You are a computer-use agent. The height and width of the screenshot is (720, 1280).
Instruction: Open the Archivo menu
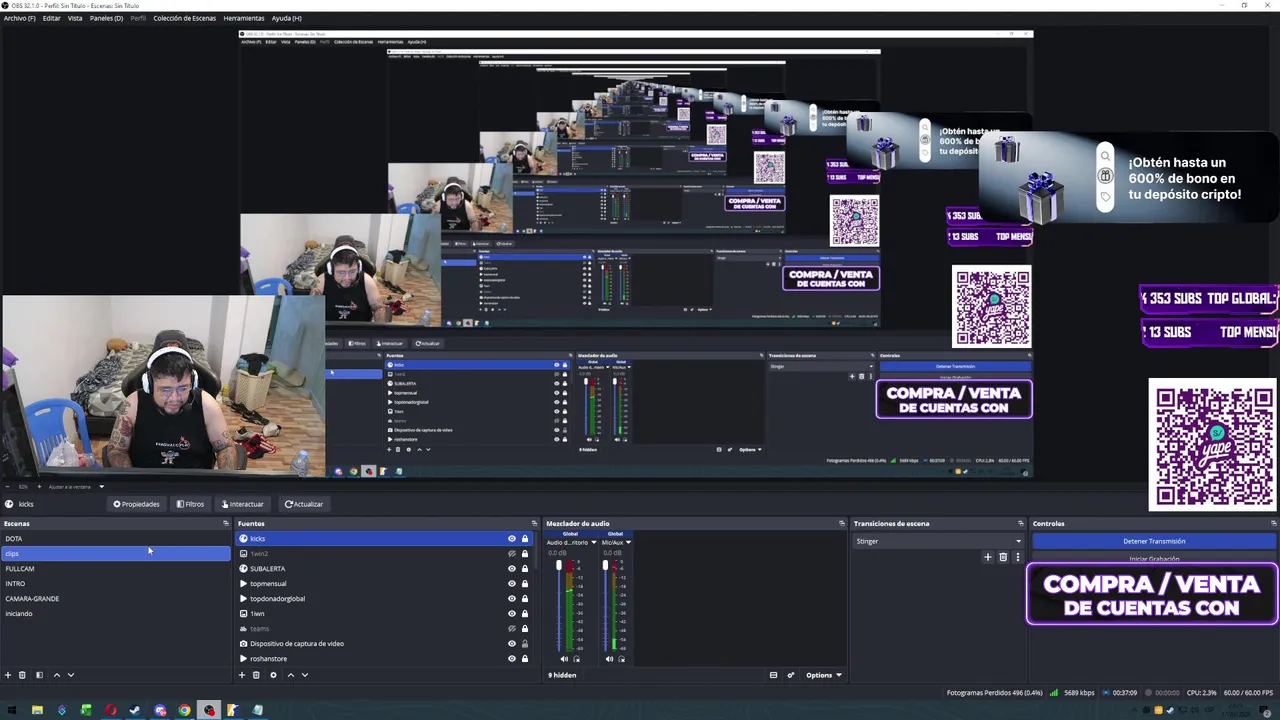(19, 18)
